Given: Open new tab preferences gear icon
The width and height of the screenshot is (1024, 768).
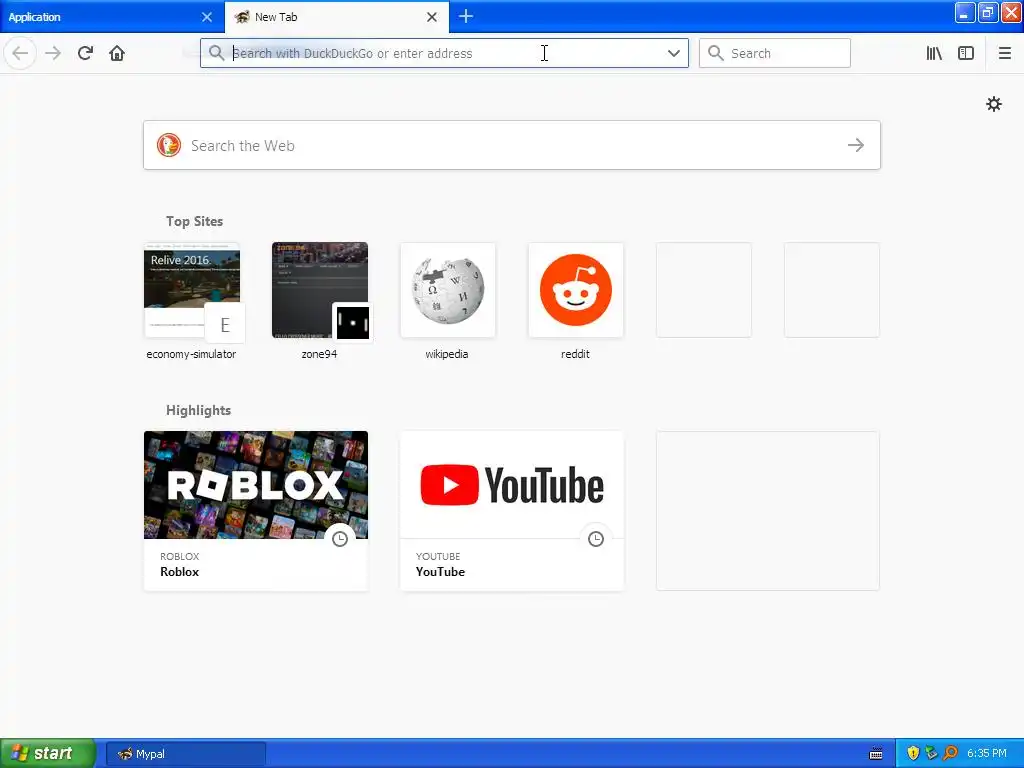Looking at the screenshot, I should click(993, 104).
